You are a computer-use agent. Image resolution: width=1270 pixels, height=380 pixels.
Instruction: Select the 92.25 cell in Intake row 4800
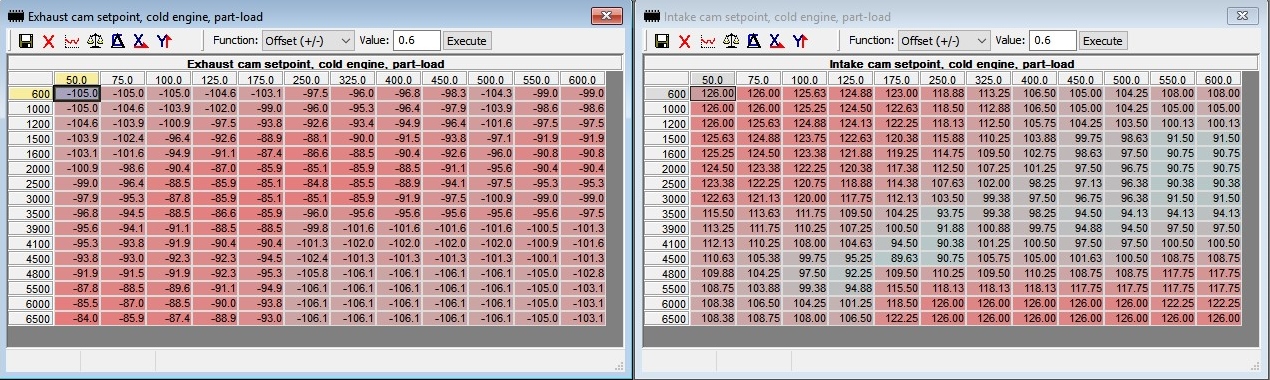coord(851,273)
